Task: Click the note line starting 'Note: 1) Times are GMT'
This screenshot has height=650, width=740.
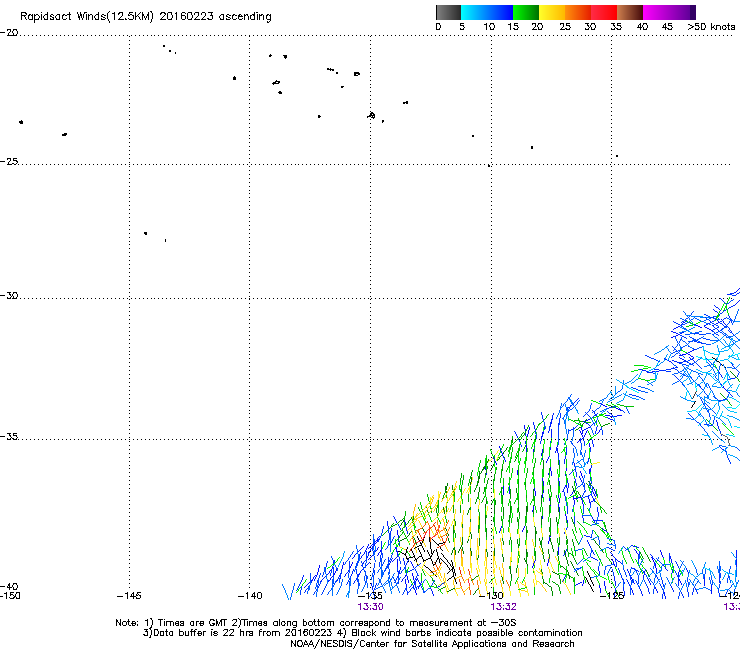Action: pos(316,623)
